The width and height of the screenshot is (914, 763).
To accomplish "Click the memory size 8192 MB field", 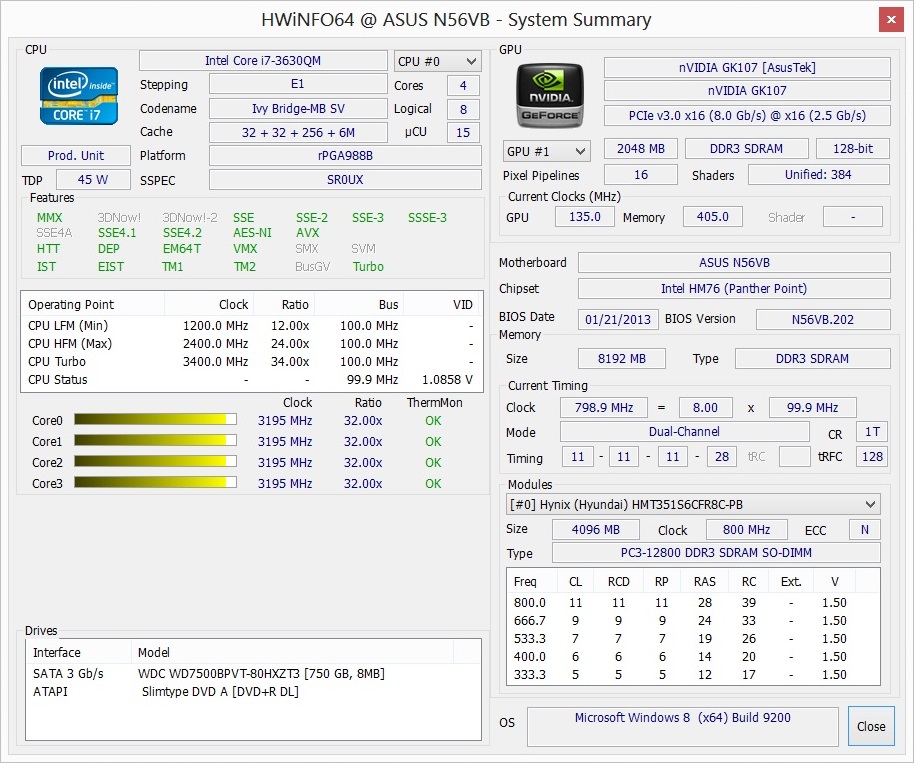I will [x=622, y=358].
